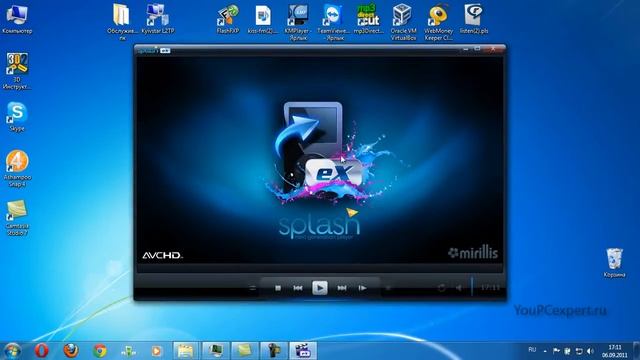Close the Splash player window
The height and width of the screenshot is (360, 640).
(x=493, y=49)
